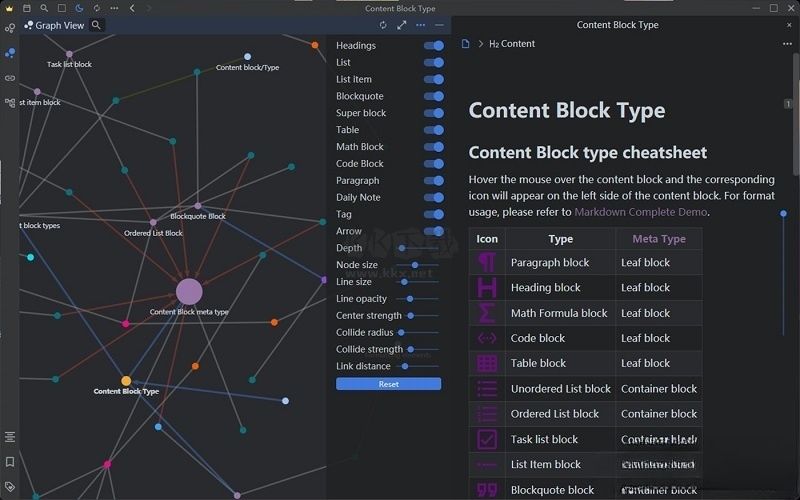Open the tags panel in the sidebar
This screenshot has width=800, height=500.
(x=10, y=486)
